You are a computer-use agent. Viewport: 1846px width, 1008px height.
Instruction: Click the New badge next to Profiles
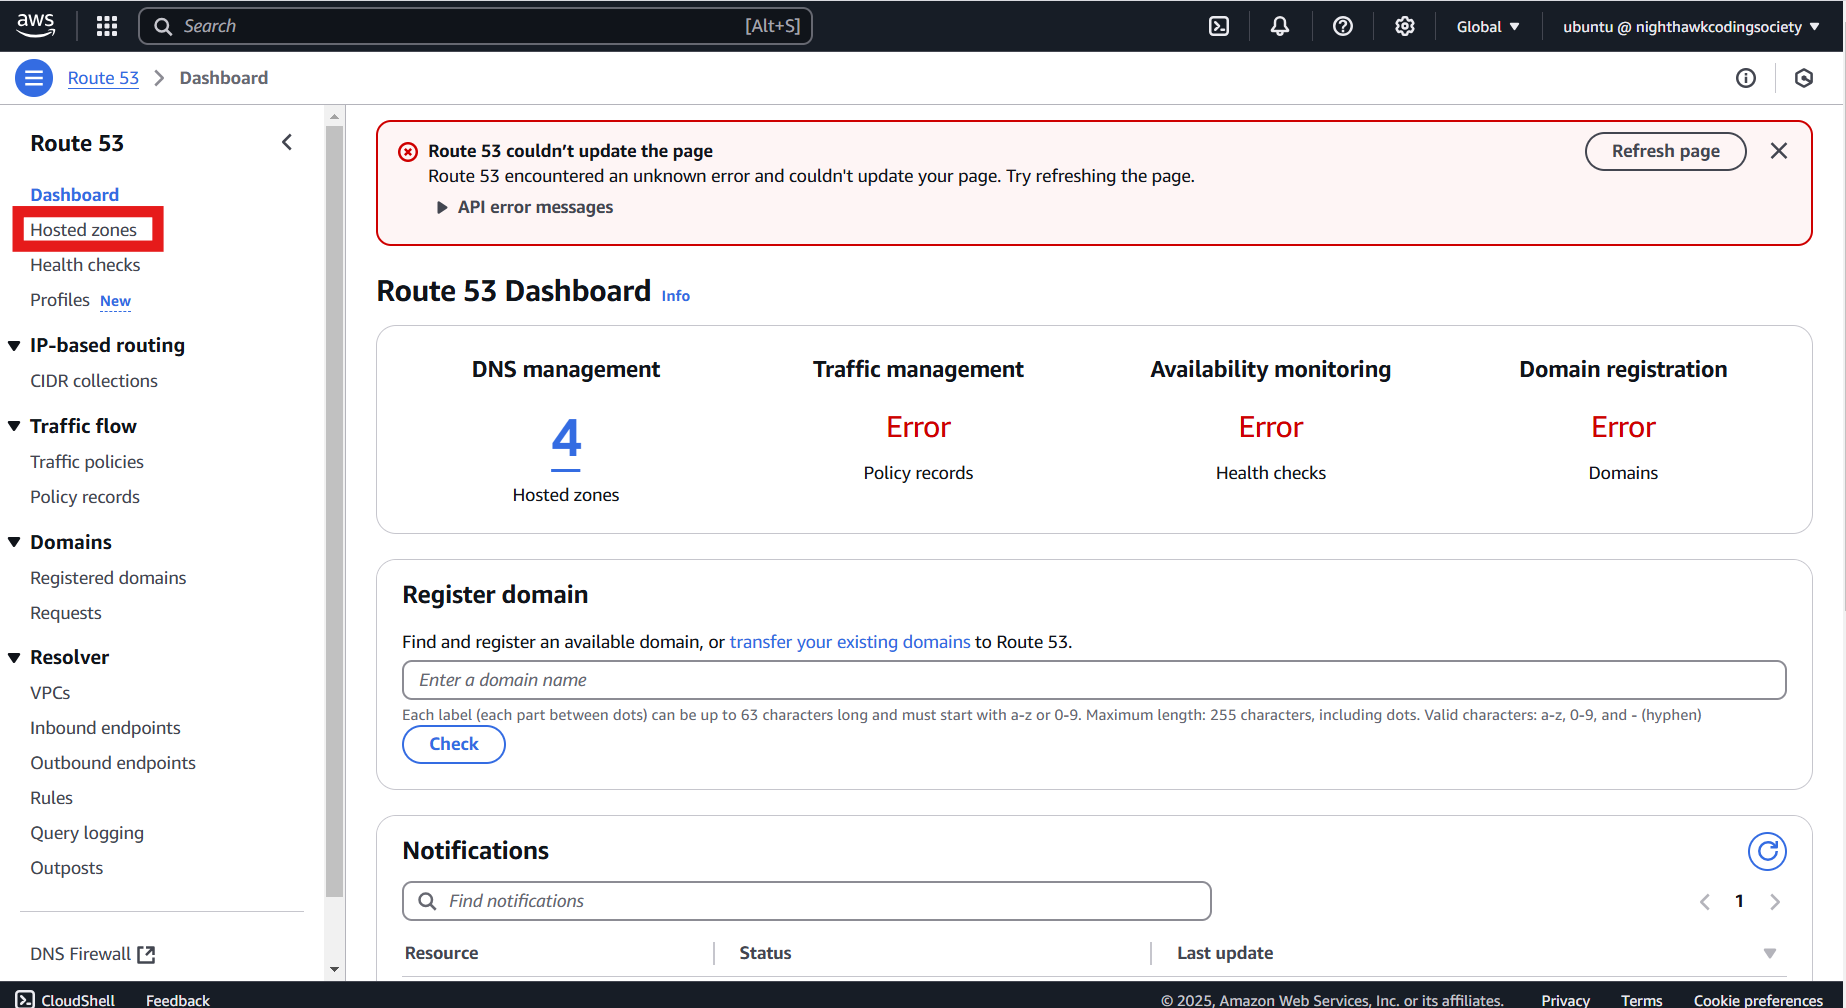coord(115,301)
